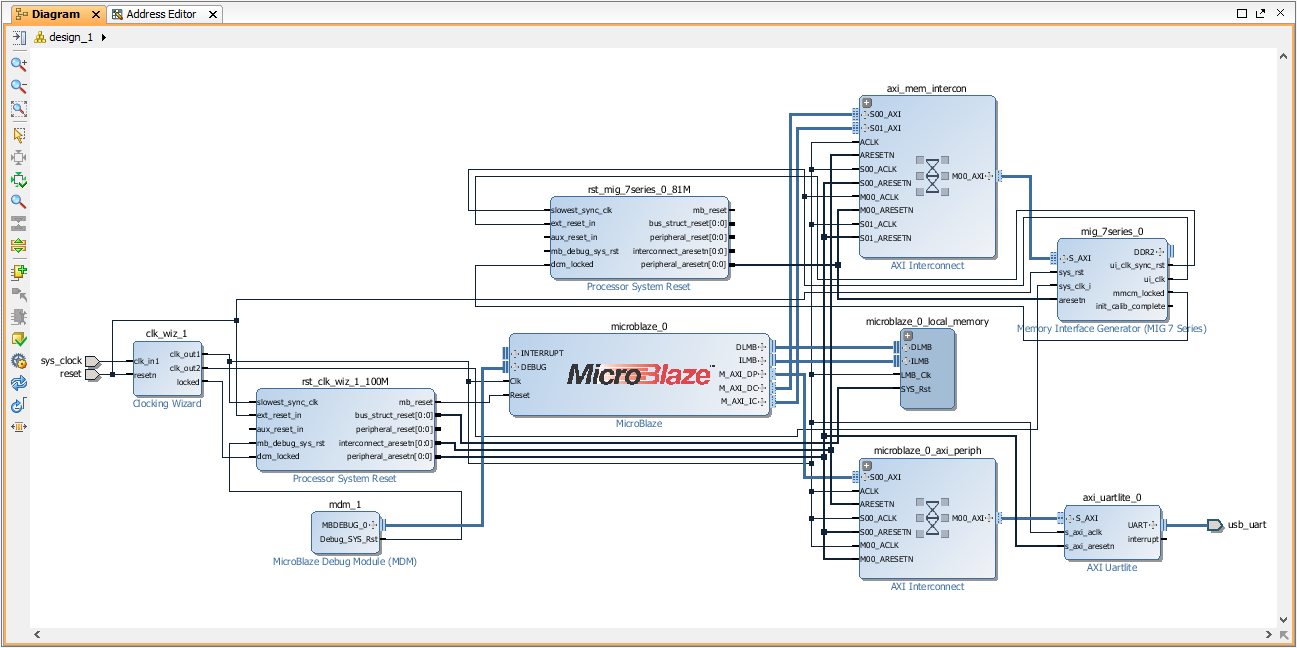Click the auto-fit selection icon
The image size is (1297, 648).
[x=18, y=157]
